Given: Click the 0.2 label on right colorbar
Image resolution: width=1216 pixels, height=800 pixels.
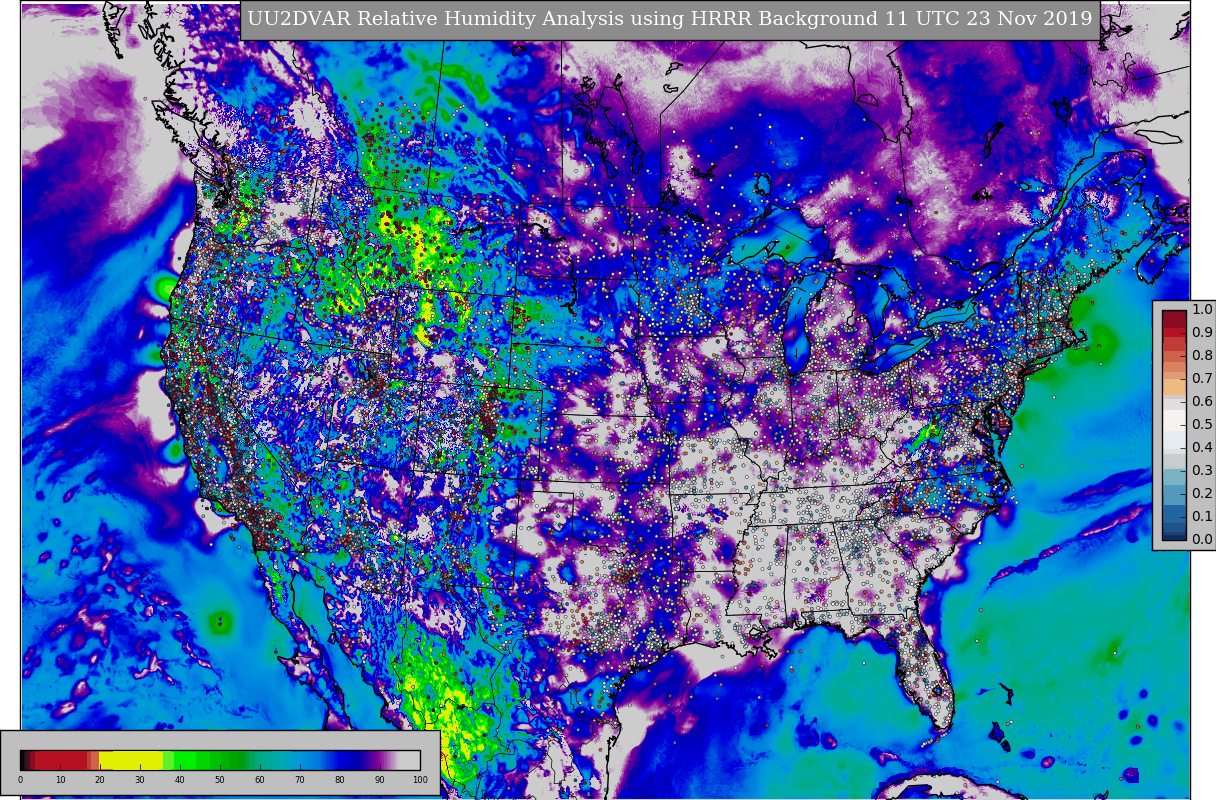Looking at the screenshot, I should (x=1202, y=493).
